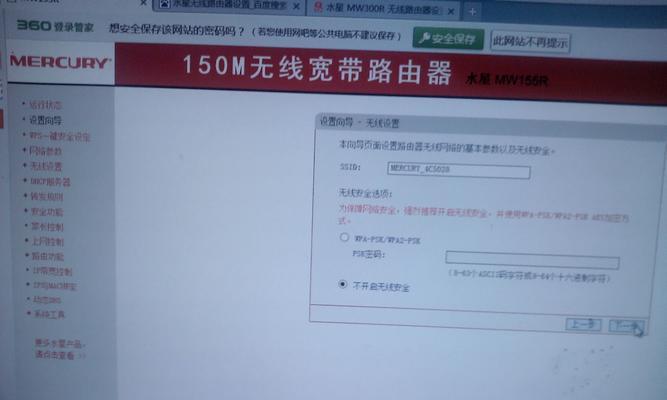
Task: Close the 水星 MW300R tab
Action: tap(451, 11)
